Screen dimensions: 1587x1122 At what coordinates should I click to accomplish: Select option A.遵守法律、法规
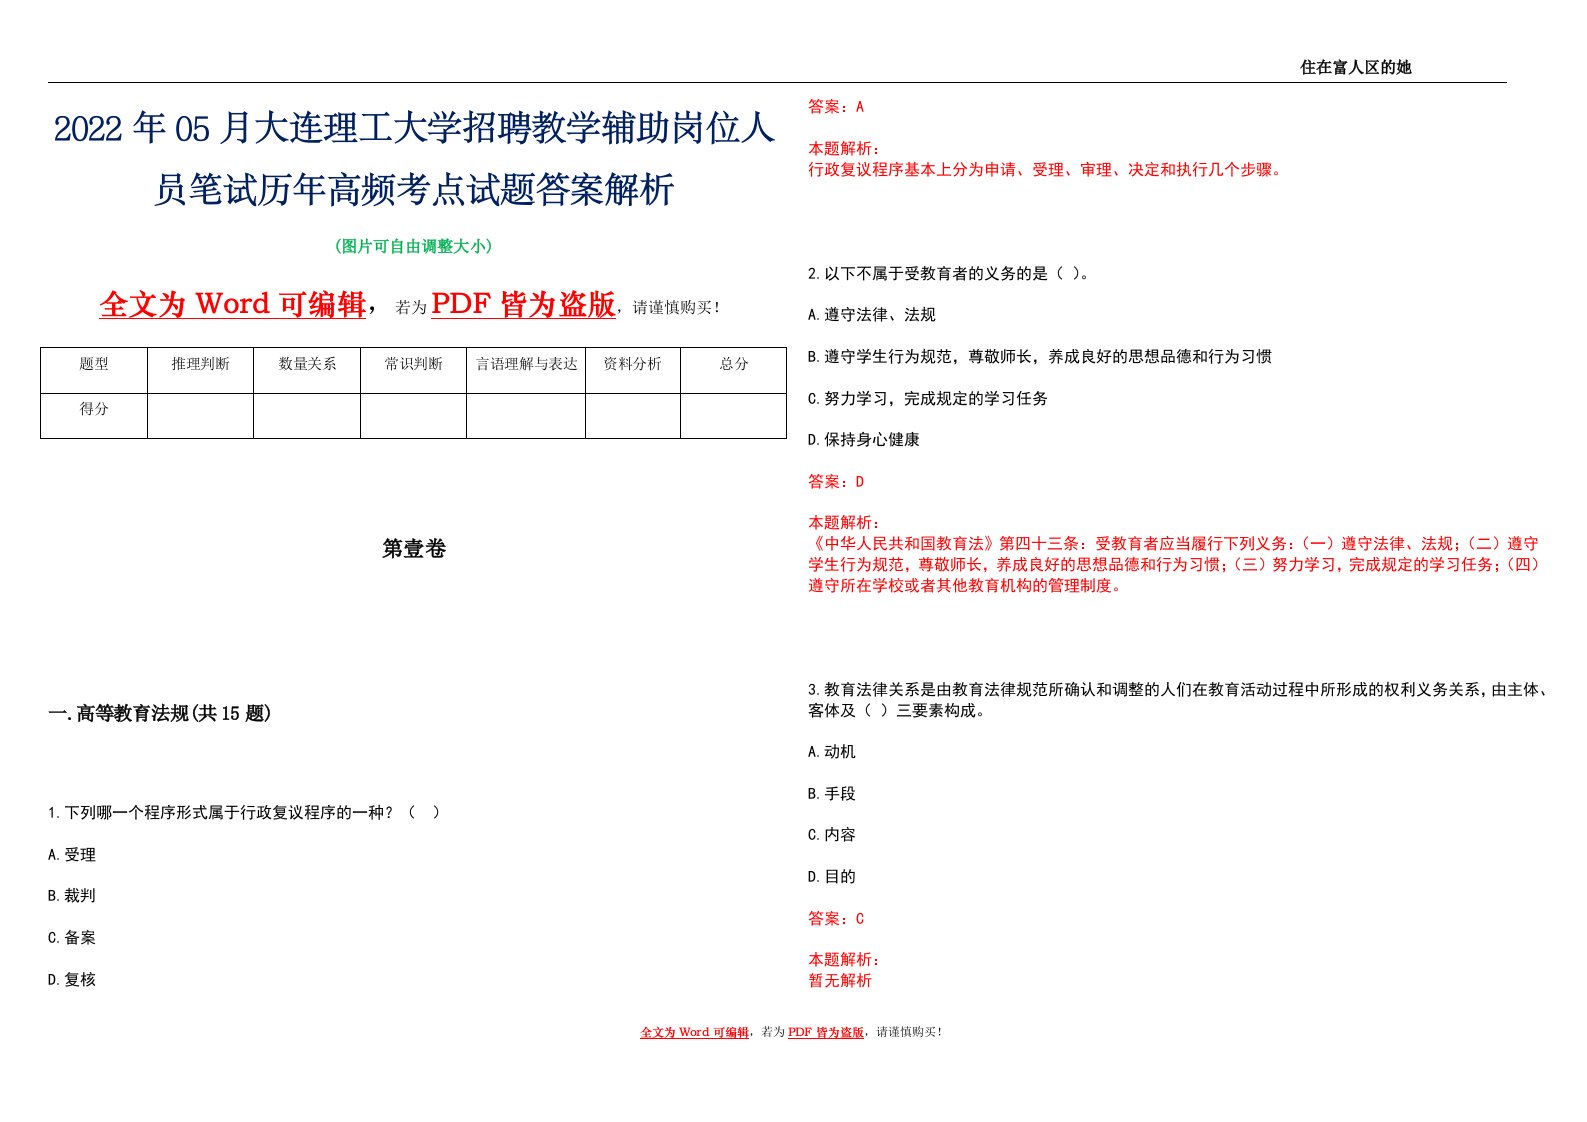click(x=872, y=315)
